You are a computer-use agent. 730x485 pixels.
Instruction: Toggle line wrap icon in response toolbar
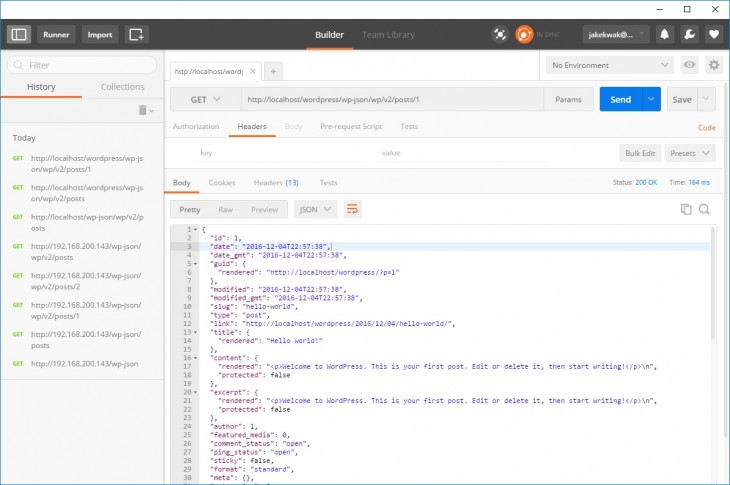(352, 209)
